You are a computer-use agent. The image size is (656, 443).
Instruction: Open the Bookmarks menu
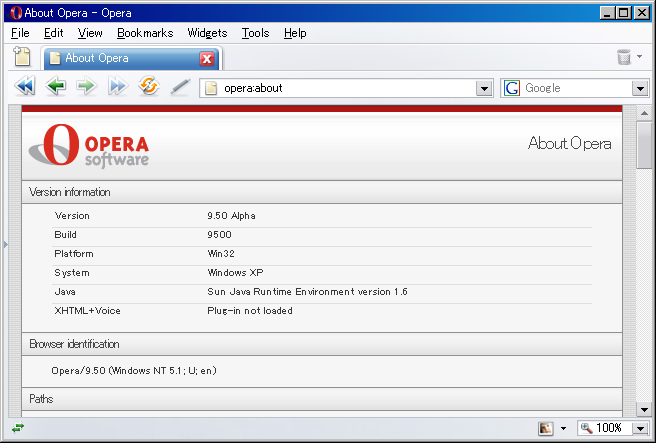point(145,33)
